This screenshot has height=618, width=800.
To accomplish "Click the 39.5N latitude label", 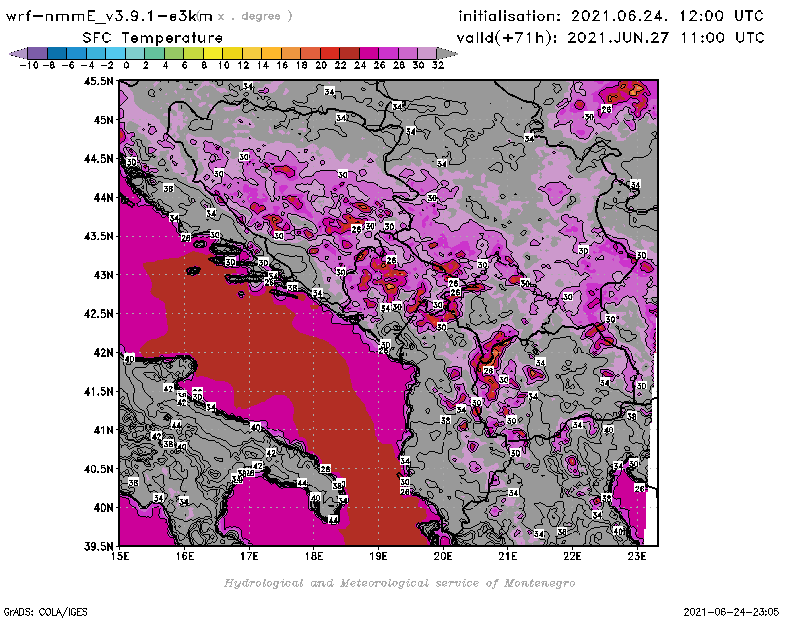I will tap(98, 546).
